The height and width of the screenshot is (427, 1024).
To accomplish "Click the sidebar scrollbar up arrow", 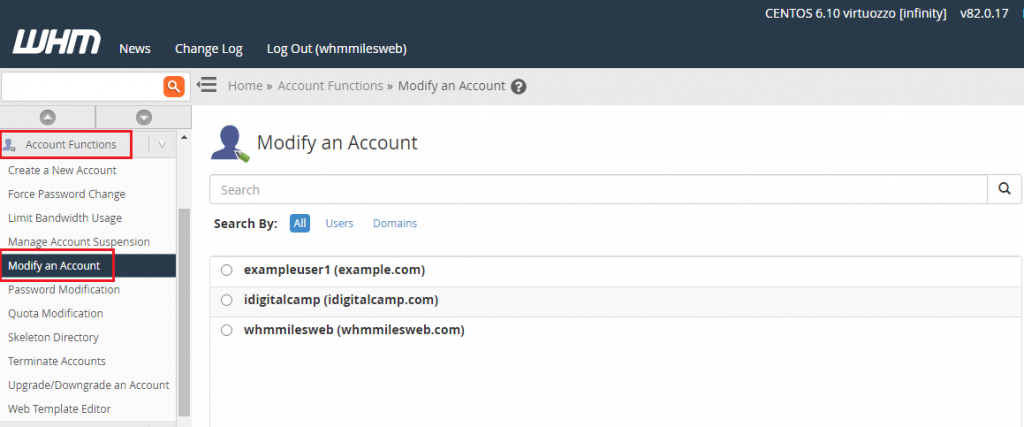I will click(184, 137).
